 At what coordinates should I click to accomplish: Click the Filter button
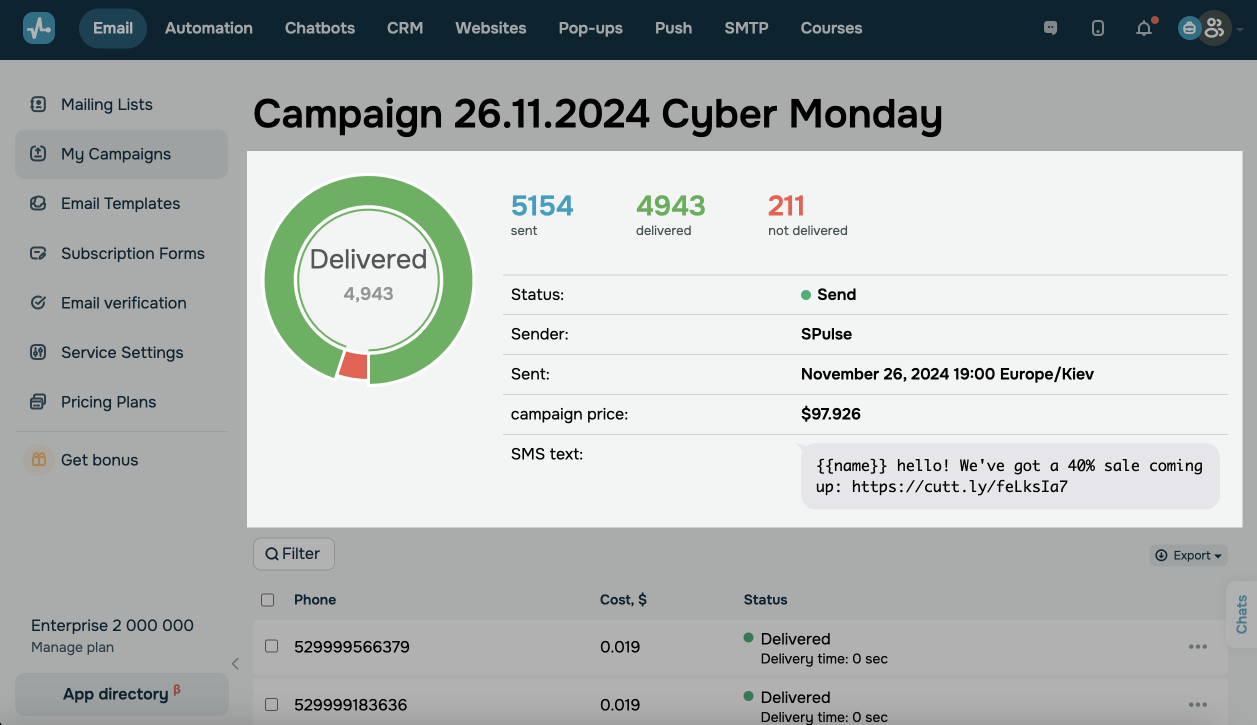[293, 554]
